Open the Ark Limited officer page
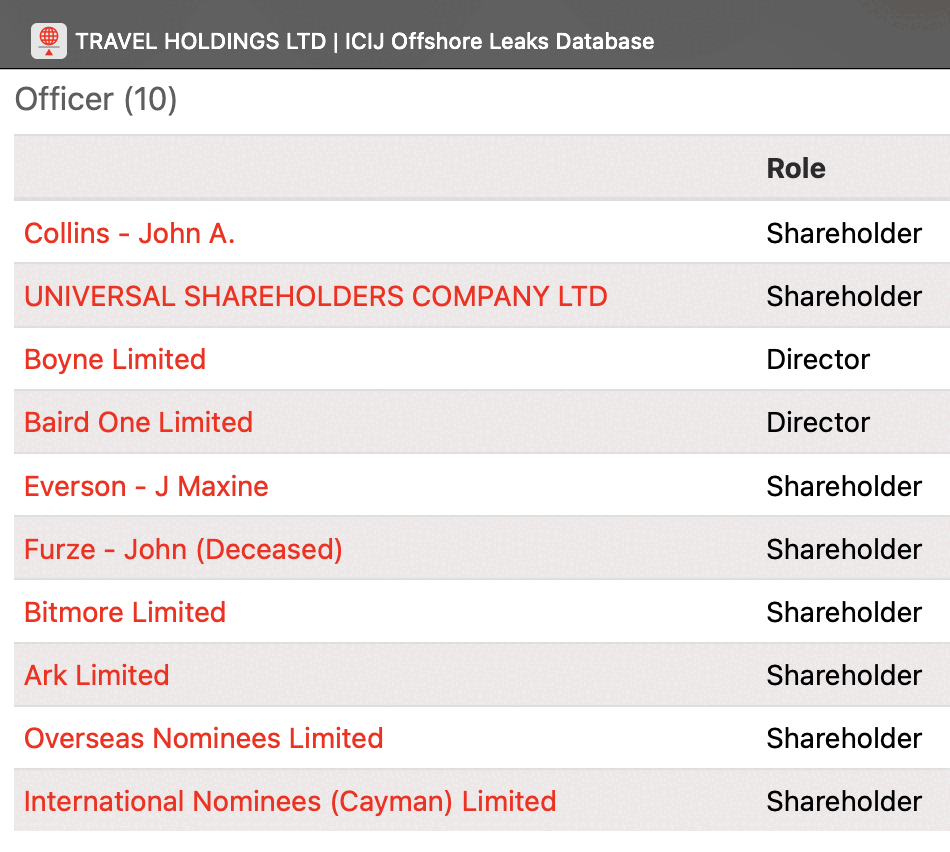 [x=96, y=675]
